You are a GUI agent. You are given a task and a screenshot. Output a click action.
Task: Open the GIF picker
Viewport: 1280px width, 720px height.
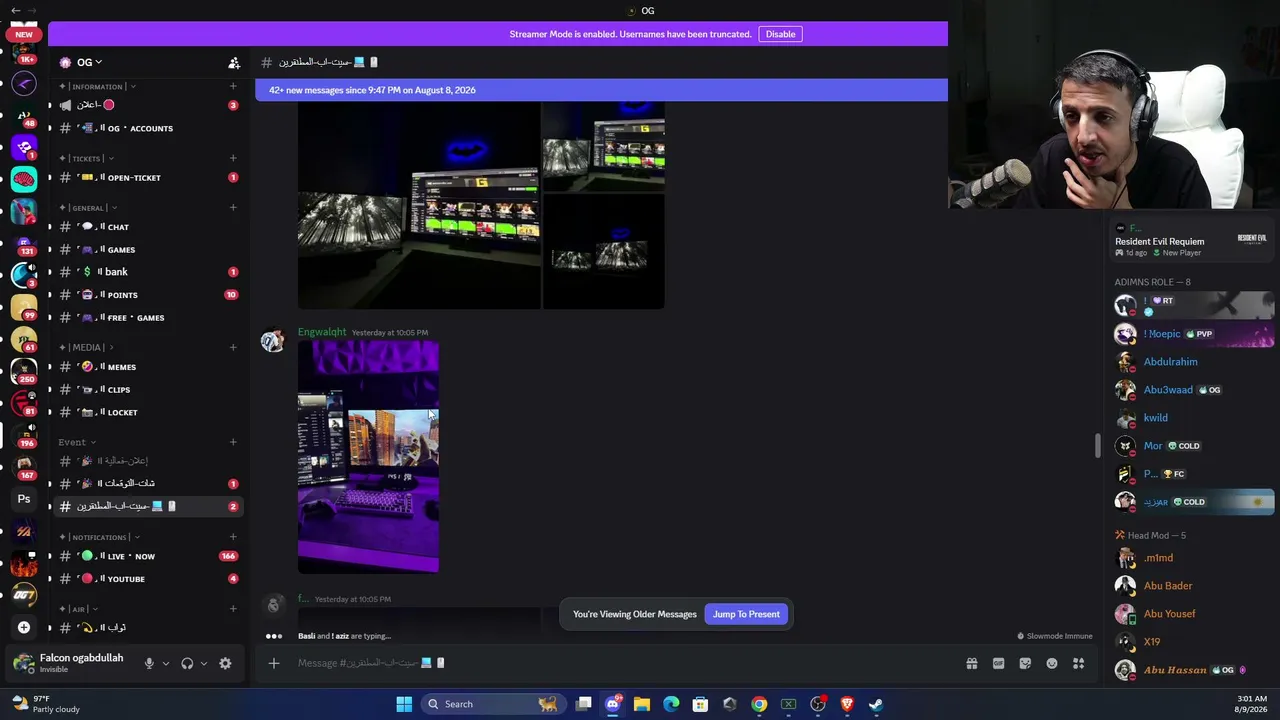pyautogui.click(x=998, y=663)
